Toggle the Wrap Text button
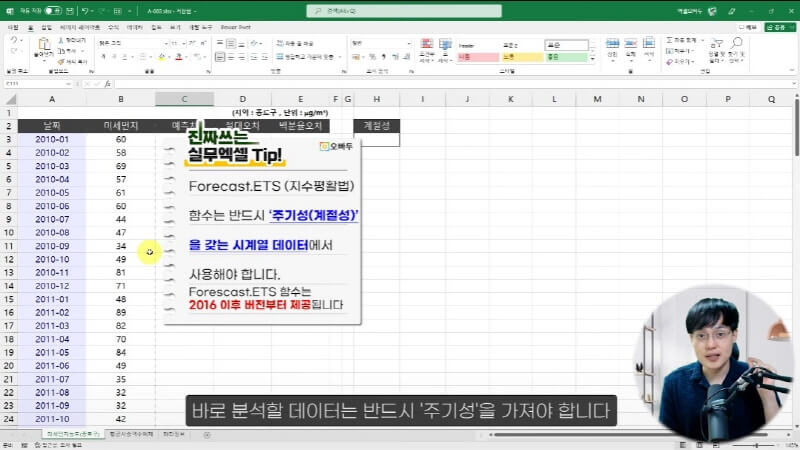Viewport: 800px width, 450px height. [x=295, y=43]
